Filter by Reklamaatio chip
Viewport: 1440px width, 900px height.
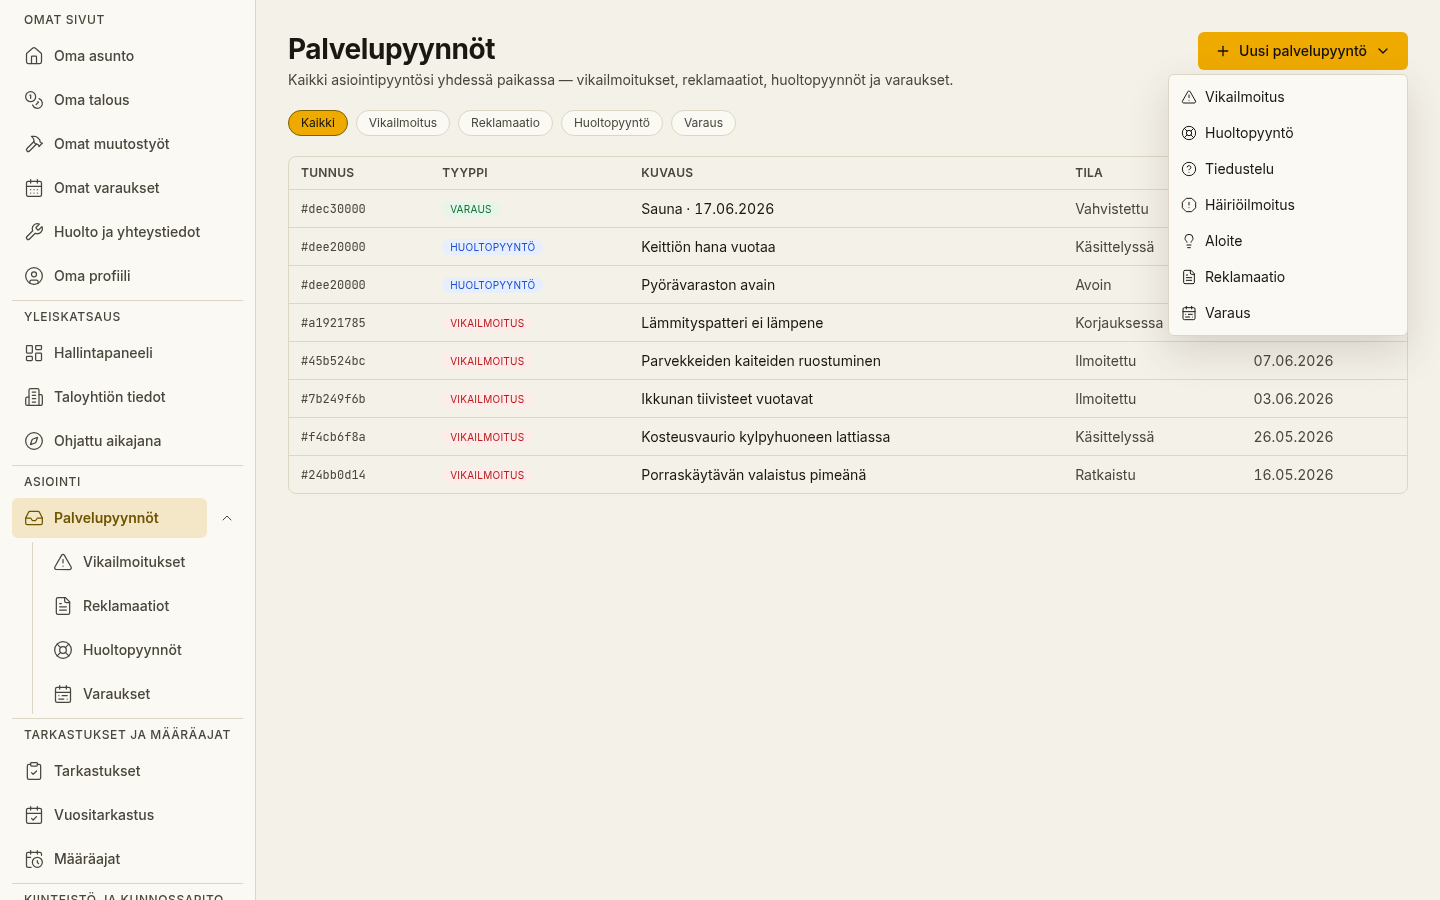click(505, 123)
